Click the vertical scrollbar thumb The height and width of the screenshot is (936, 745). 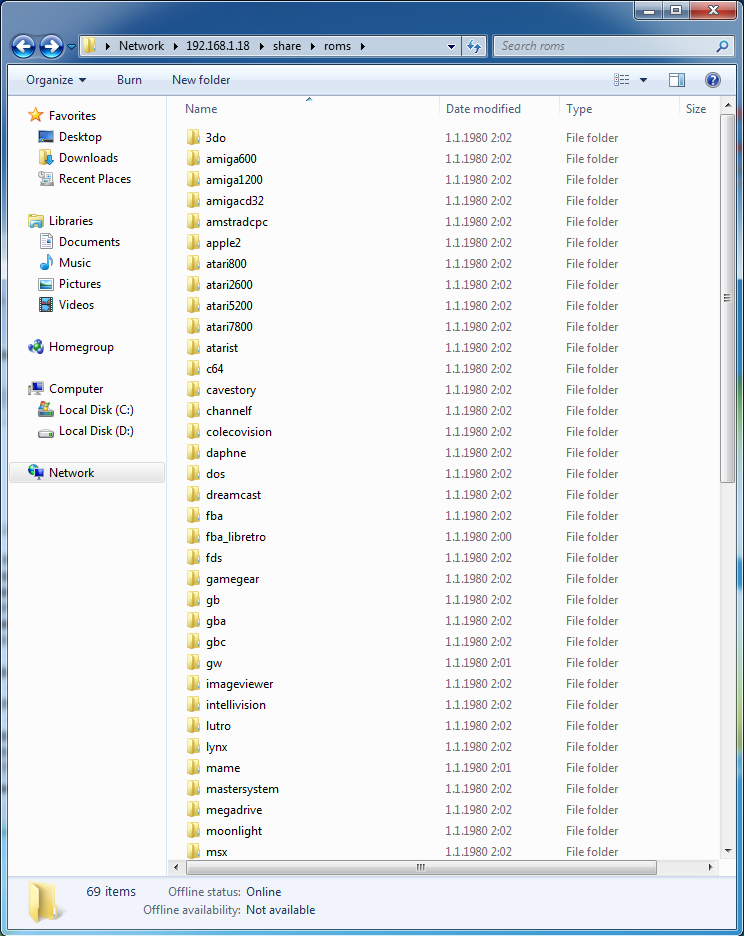pyautogui.click(x=727, y=298)
